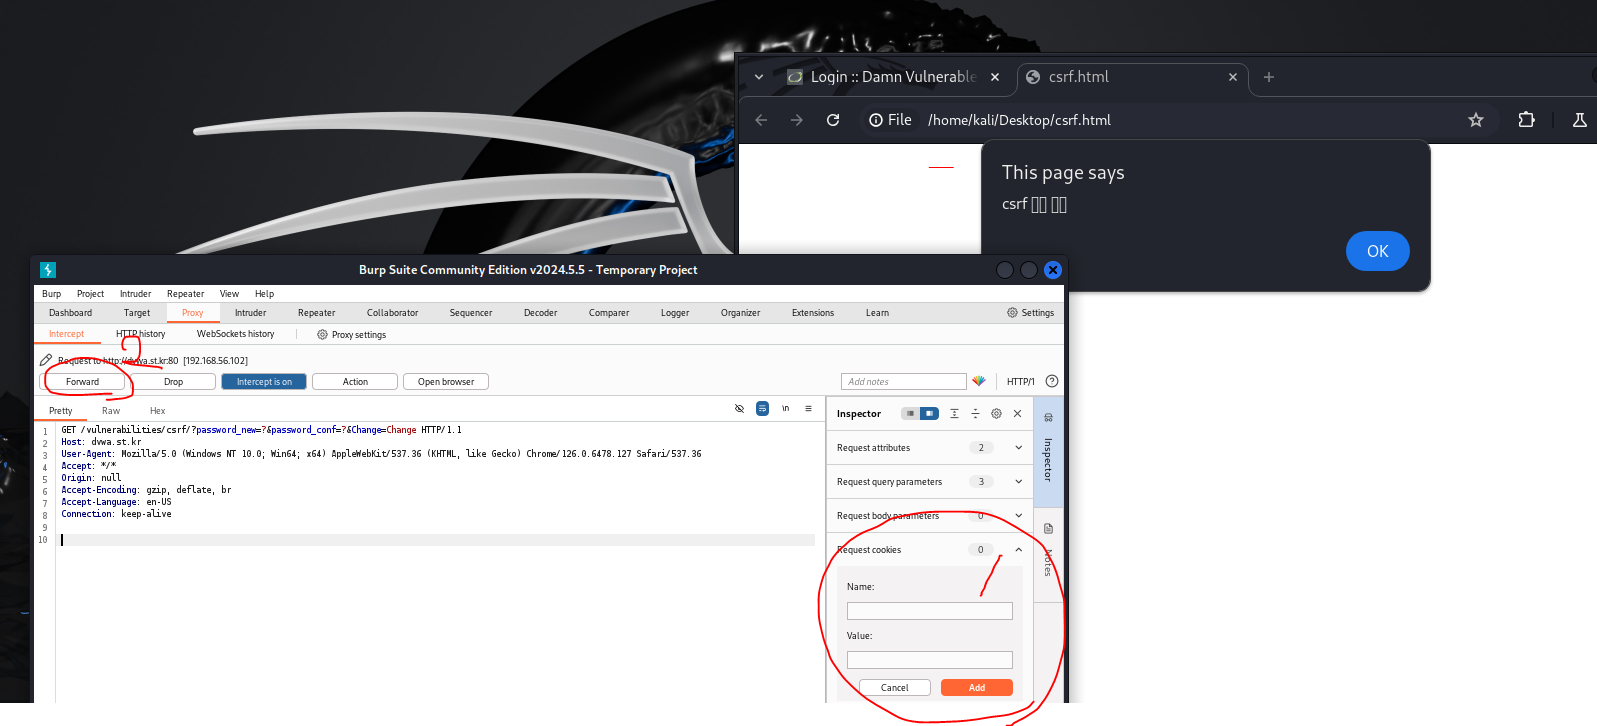Toggle hide non-printable characters eye icon
This screenshot has height=726, width=1597.
pyautogui.click(x=739, y=409)
